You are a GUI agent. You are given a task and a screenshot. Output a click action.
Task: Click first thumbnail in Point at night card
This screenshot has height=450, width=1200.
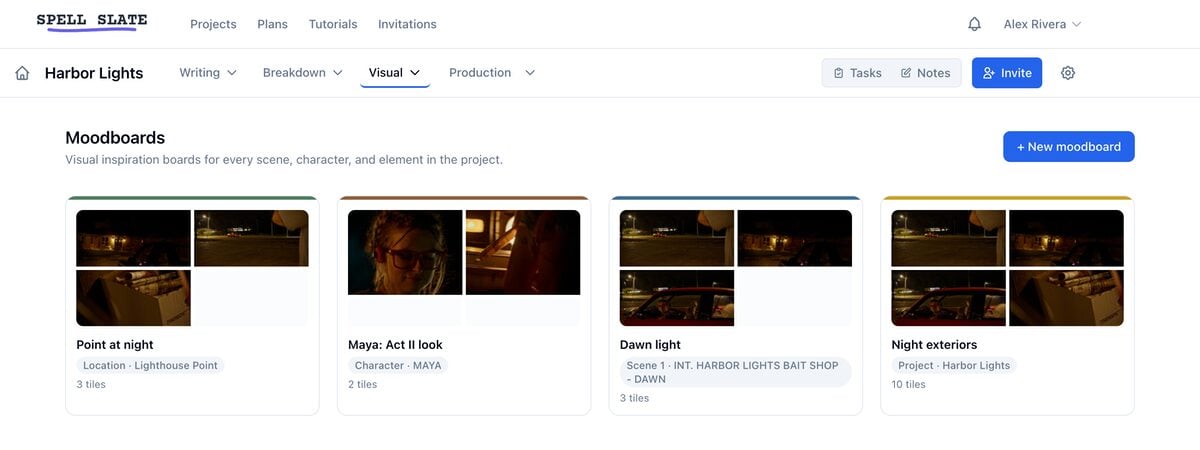point(133,238)
